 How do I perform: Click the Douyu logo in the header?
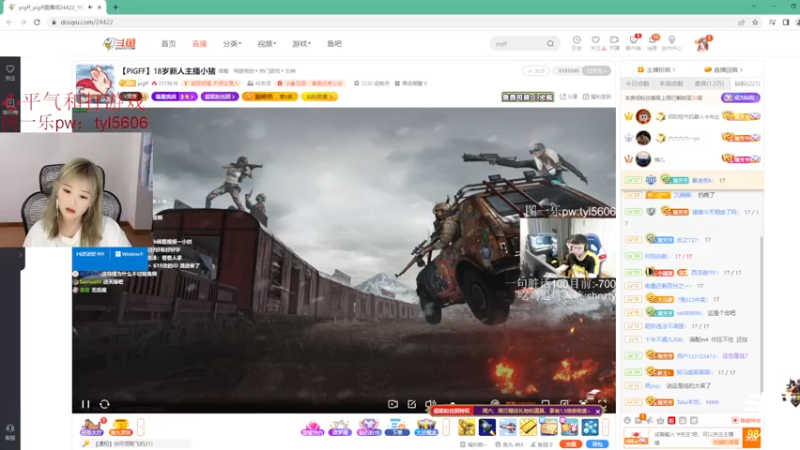(119, 44)
